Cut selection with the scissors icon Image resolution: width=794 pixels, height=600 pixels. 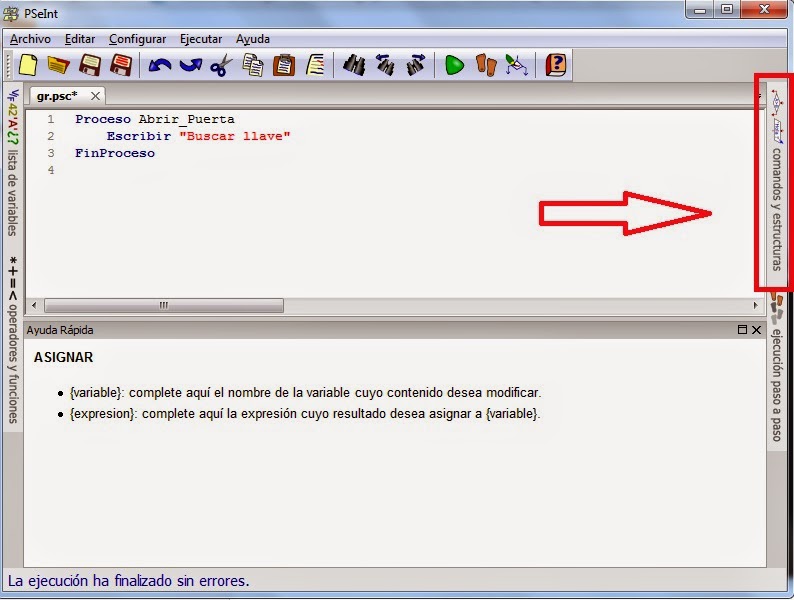[x=221, y=66]
